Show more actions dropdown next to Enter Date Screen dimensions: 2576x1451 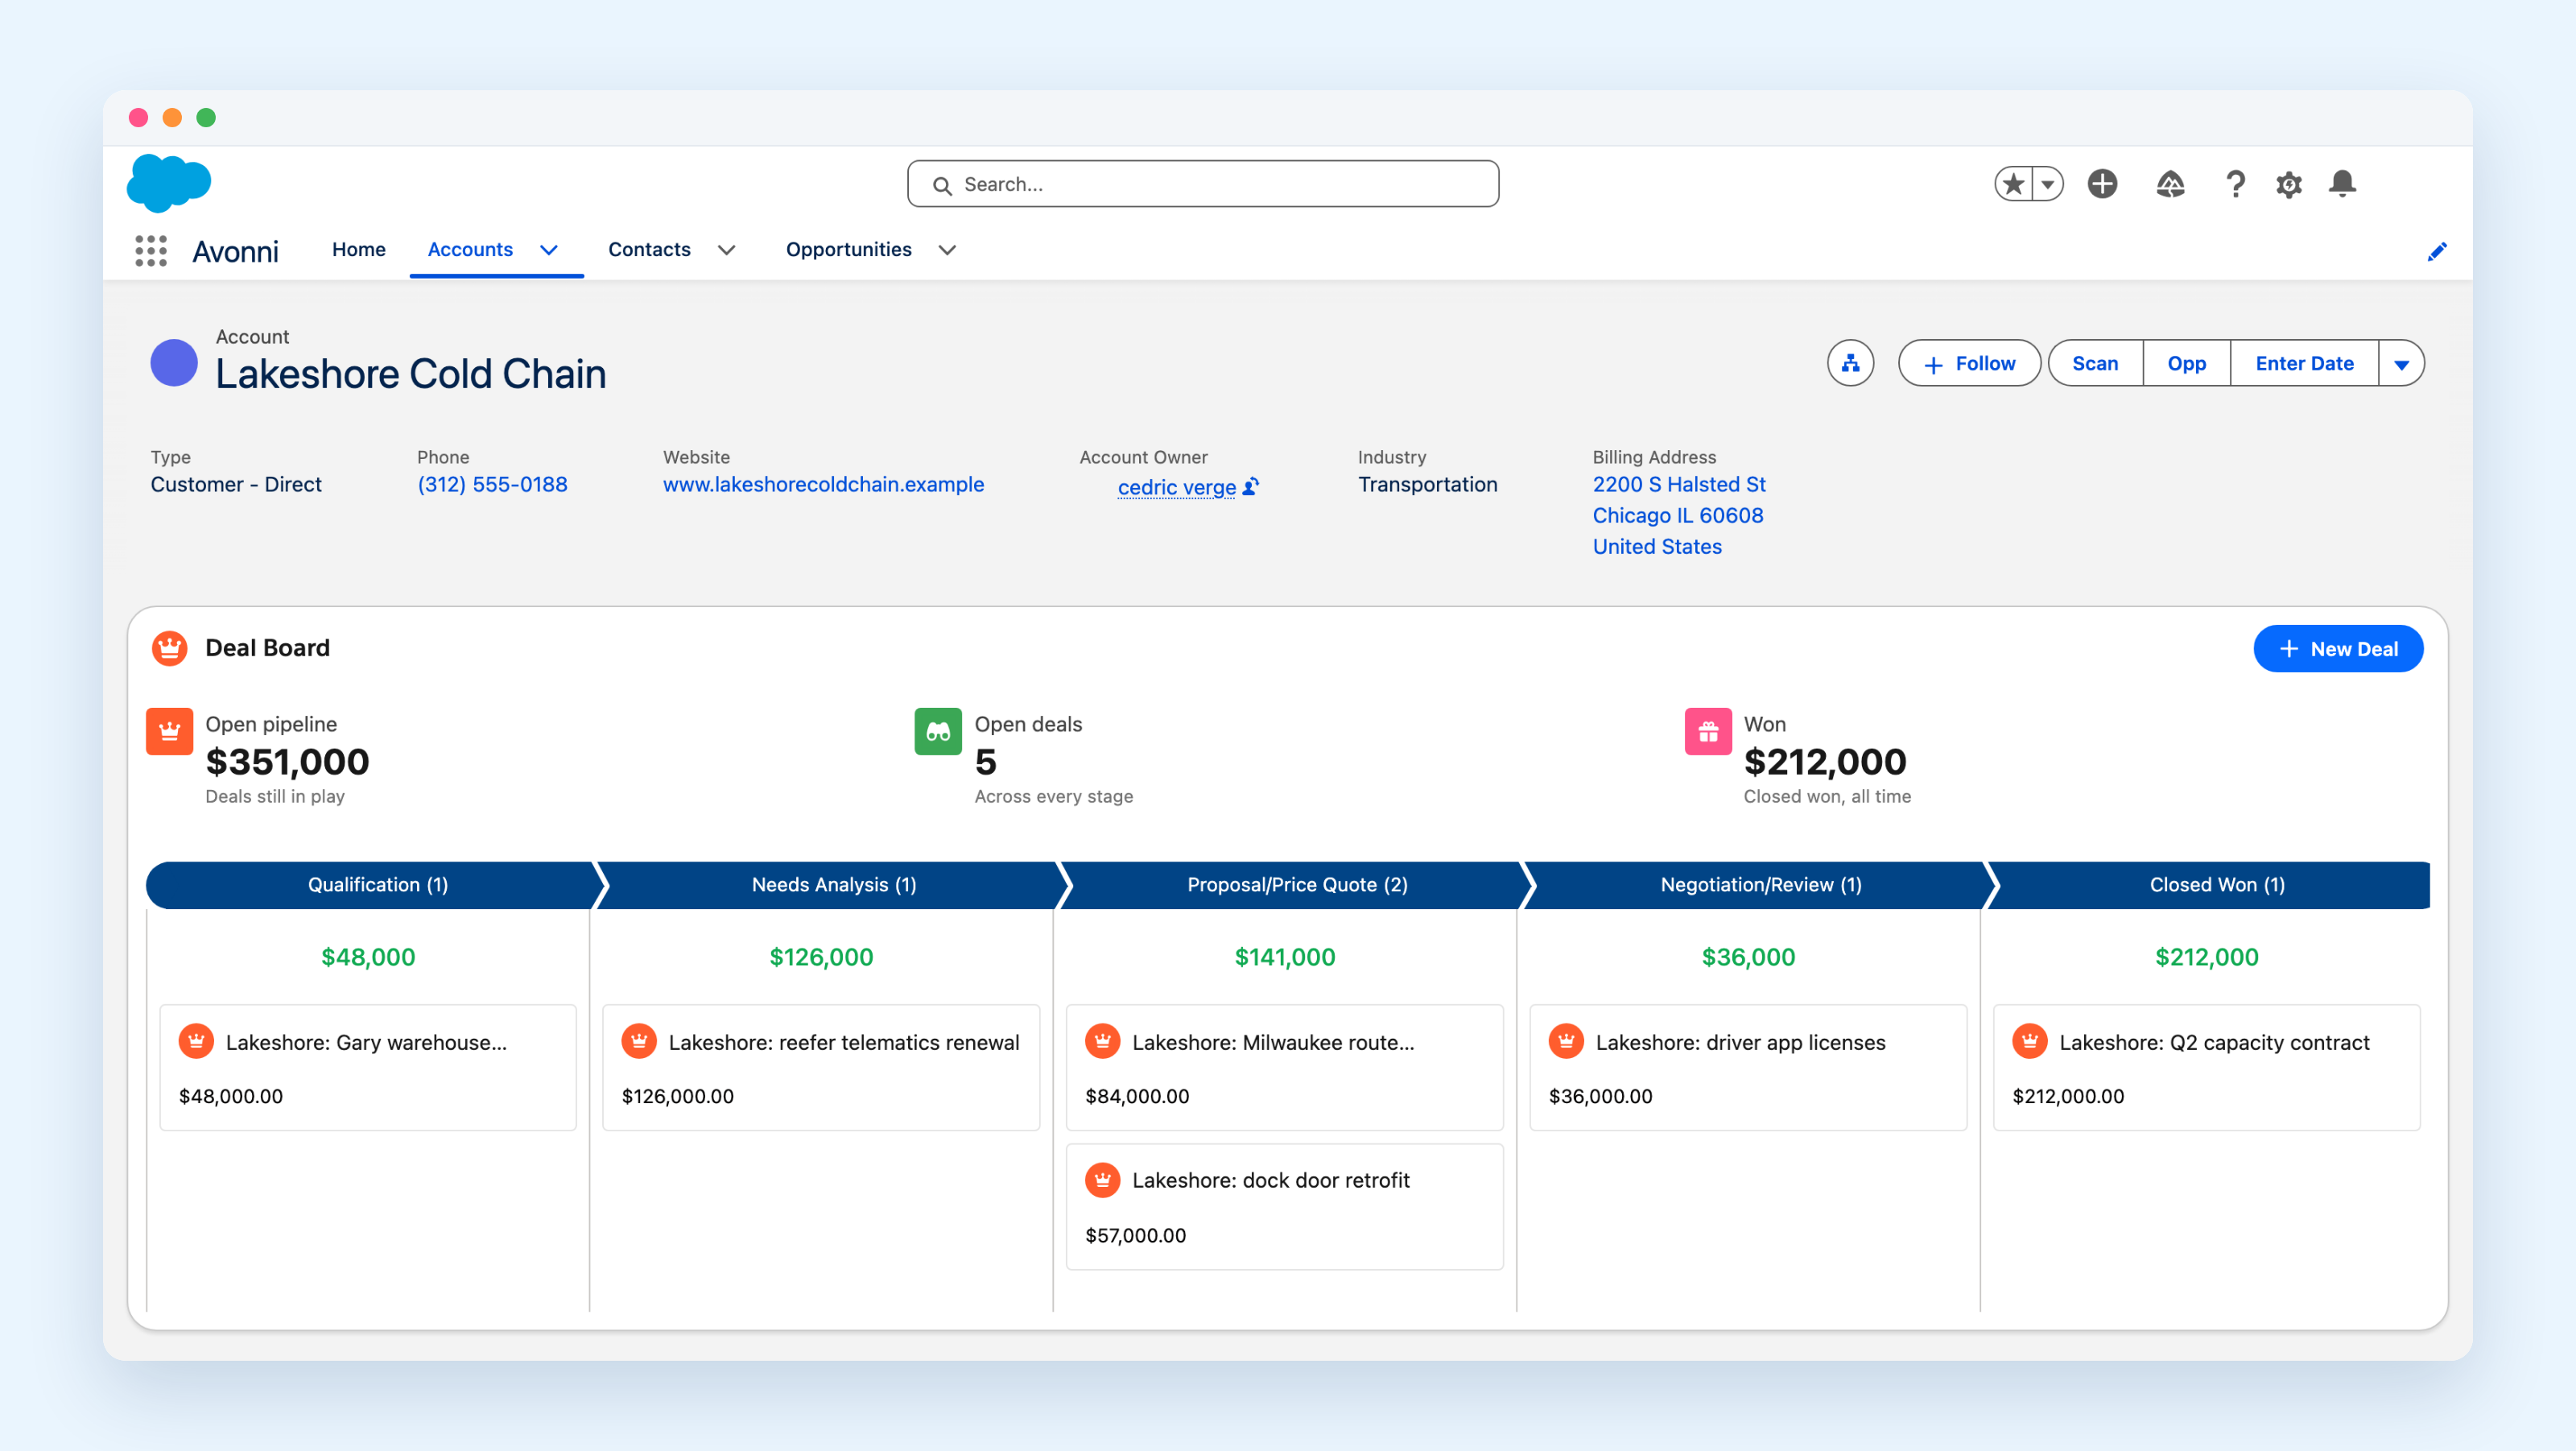(x=2401, y=363)
